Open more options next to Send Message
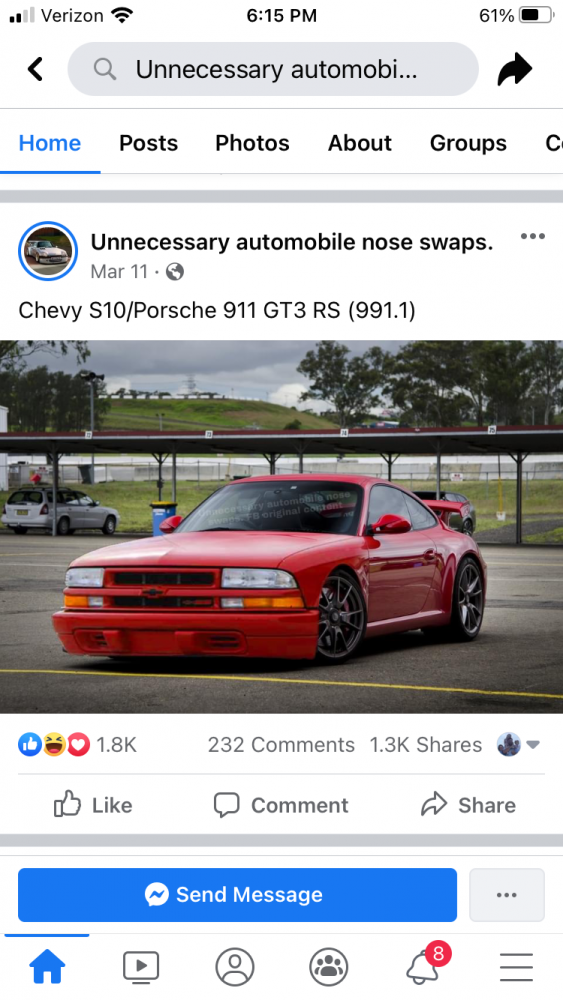This screenshot has width=563, height=1000. 507,895
